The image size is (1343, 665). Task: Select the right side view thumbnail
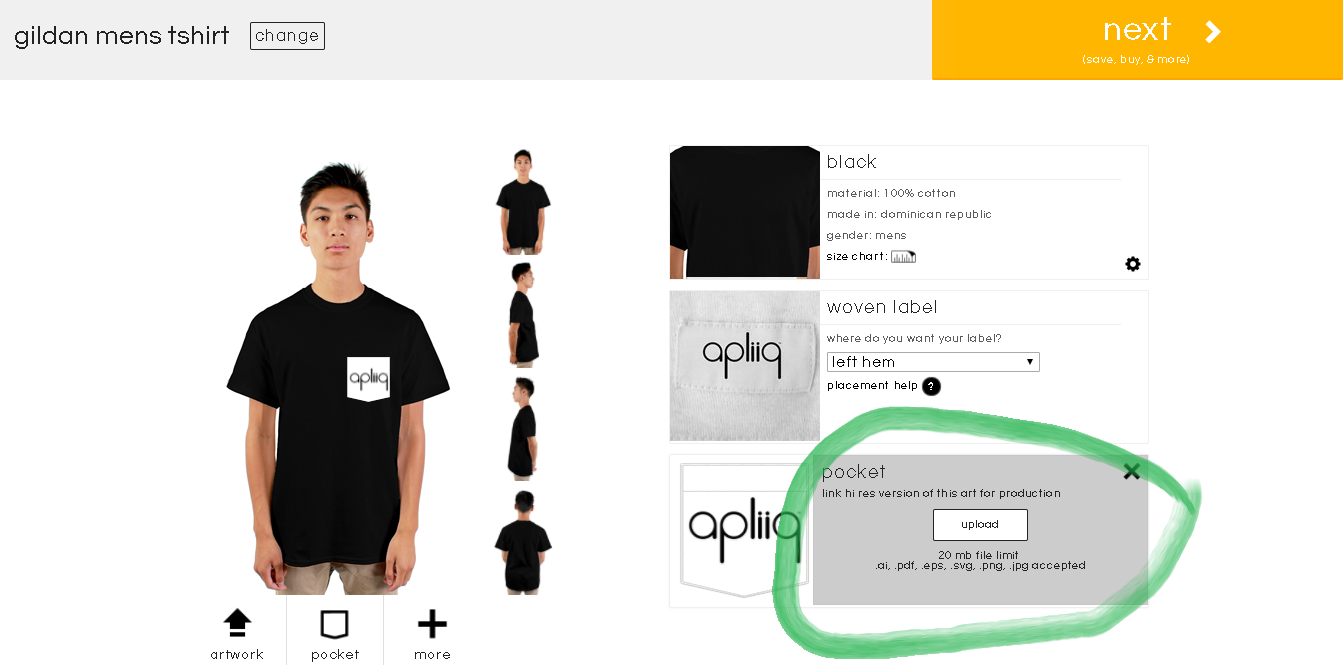[523, 429]
